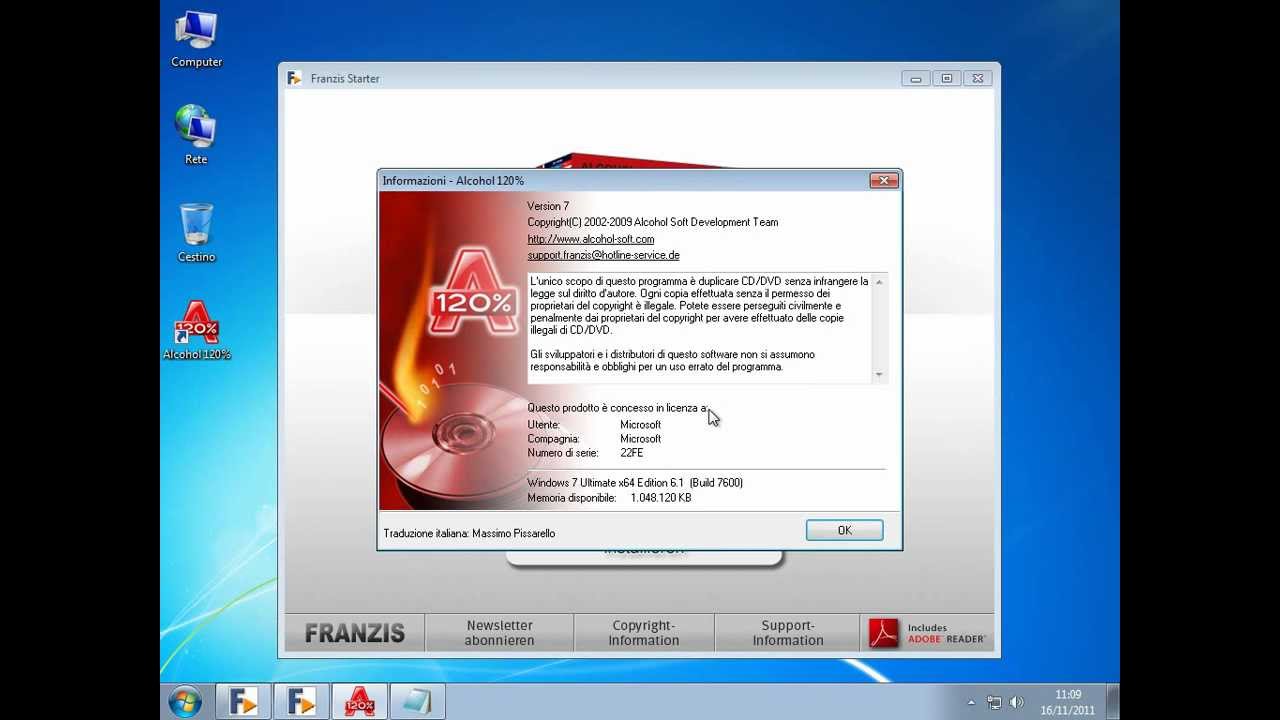
Task: Open Support-Information in Franzis Starter
Action: 788,633
